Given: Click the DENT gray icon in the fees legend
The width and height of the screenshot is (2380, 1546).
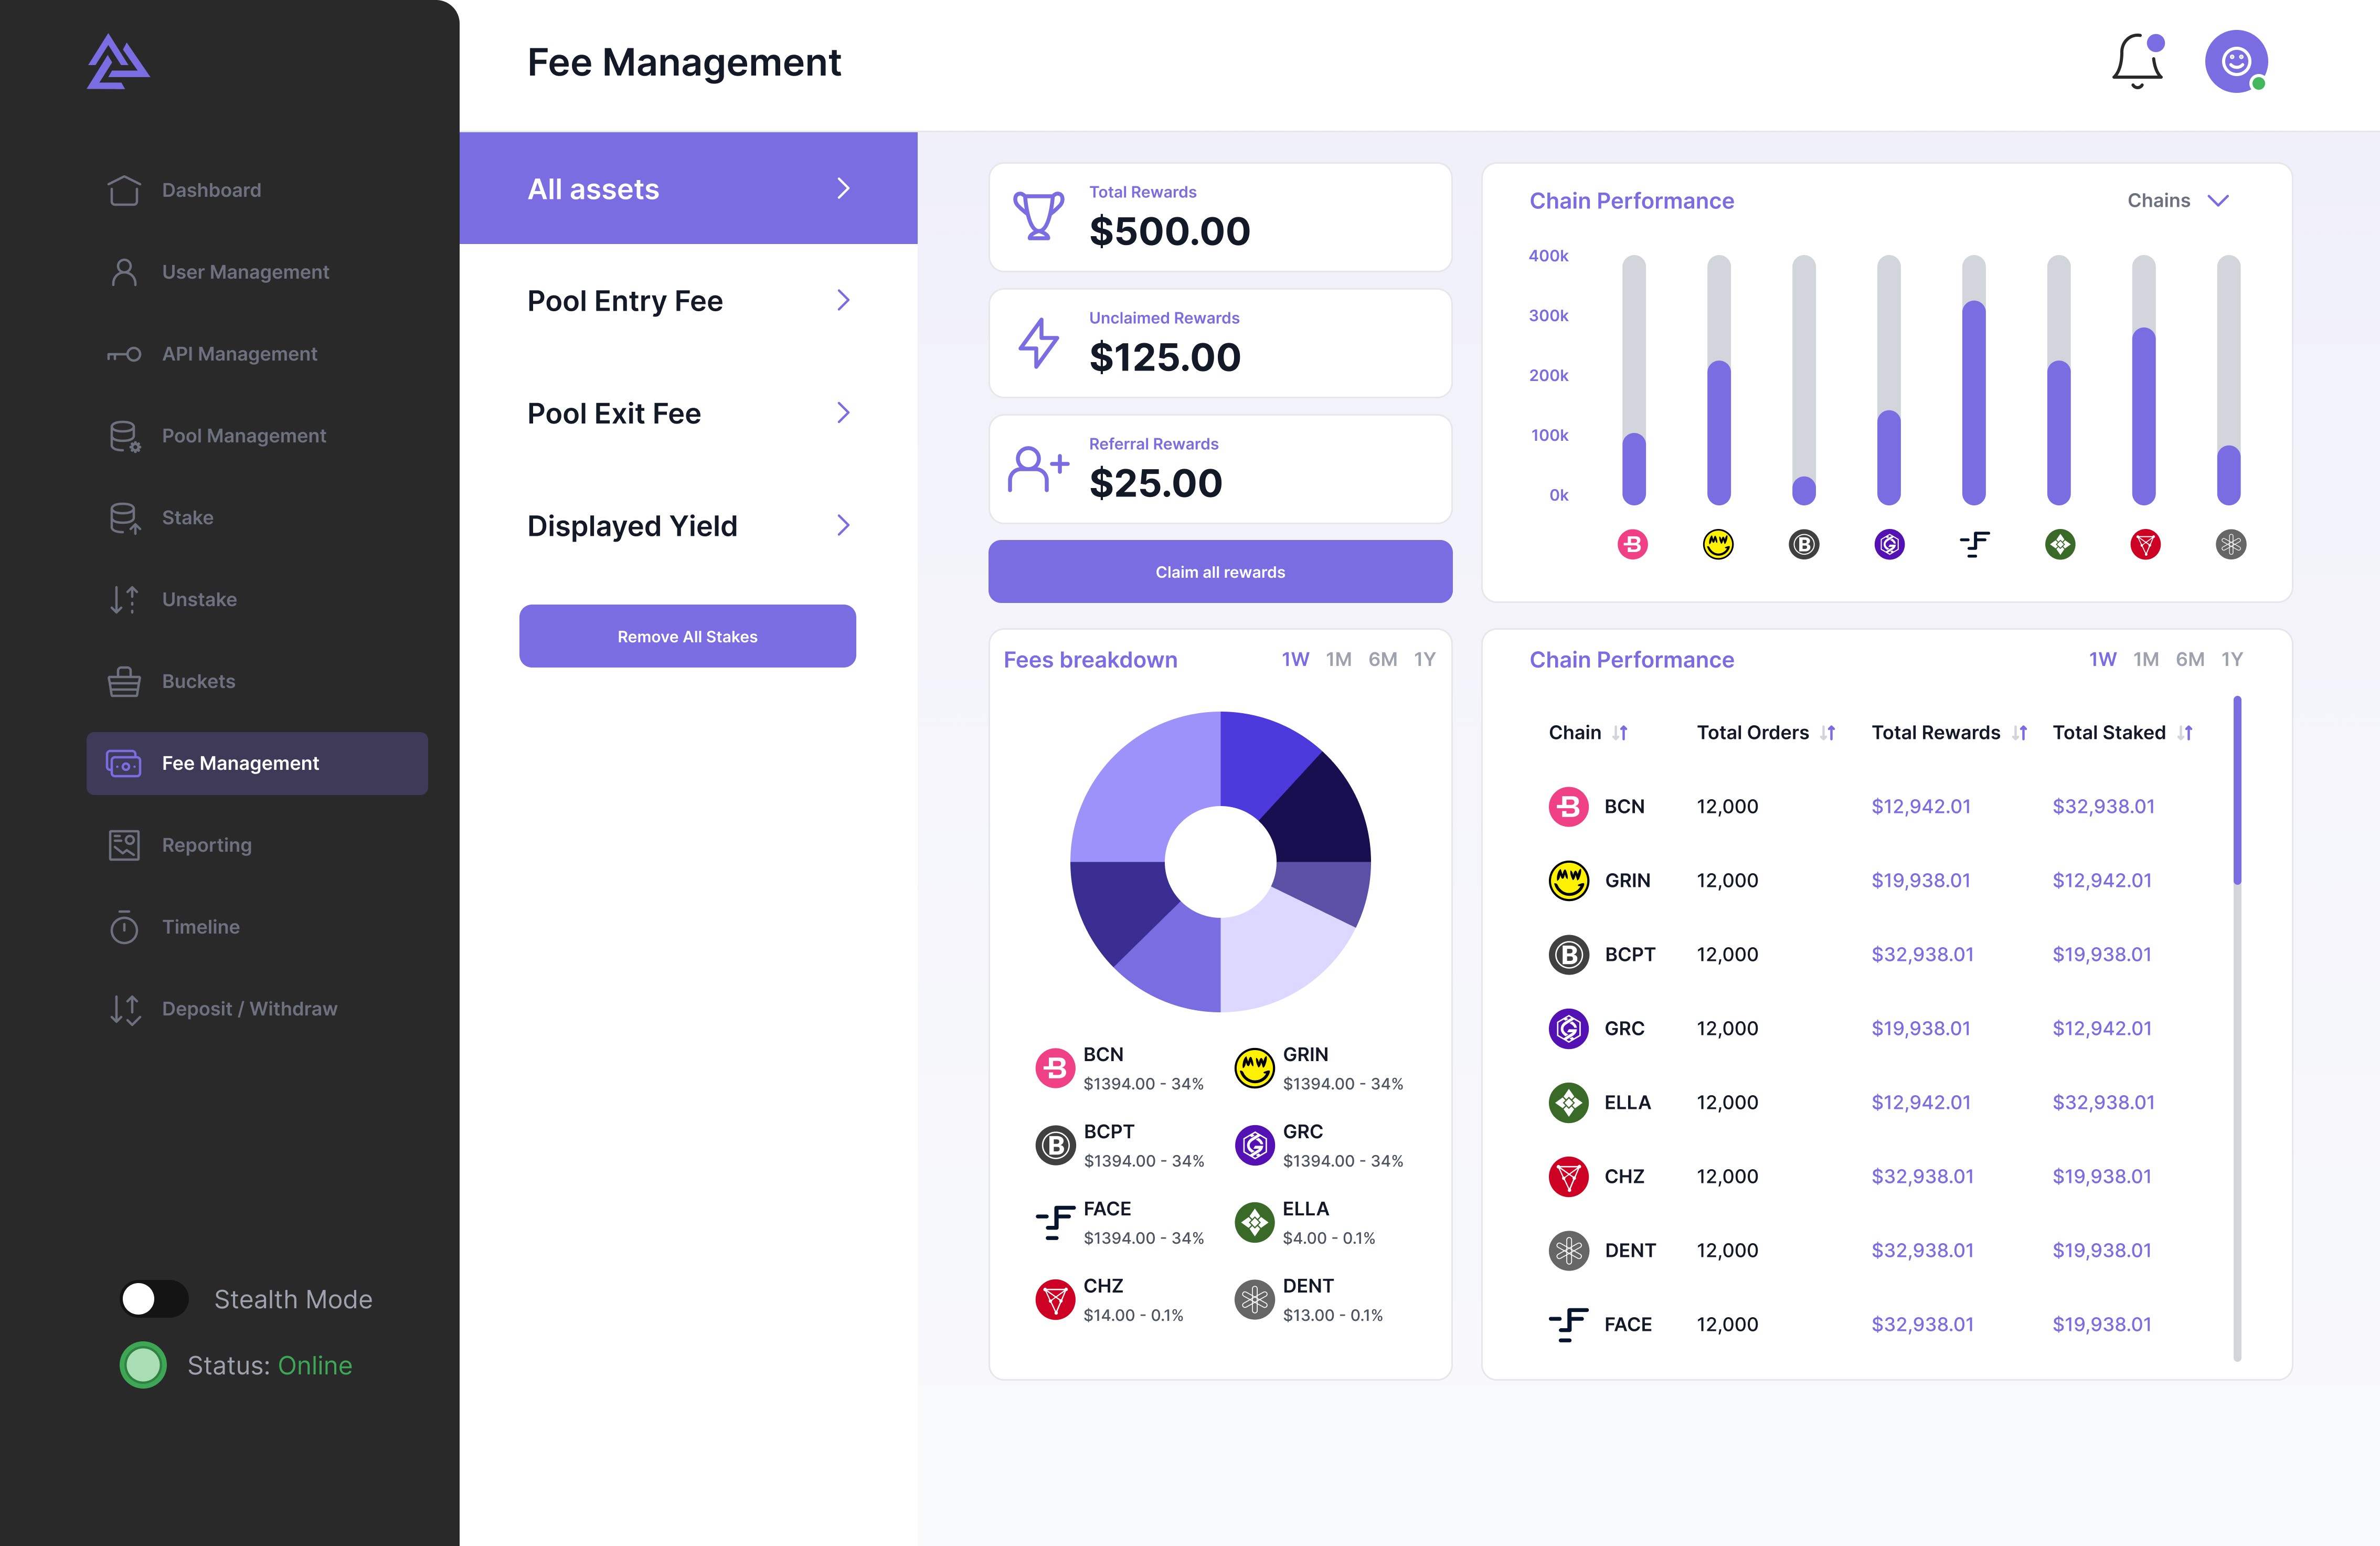Looking at the screenshot, I should coord(1254,1299).
